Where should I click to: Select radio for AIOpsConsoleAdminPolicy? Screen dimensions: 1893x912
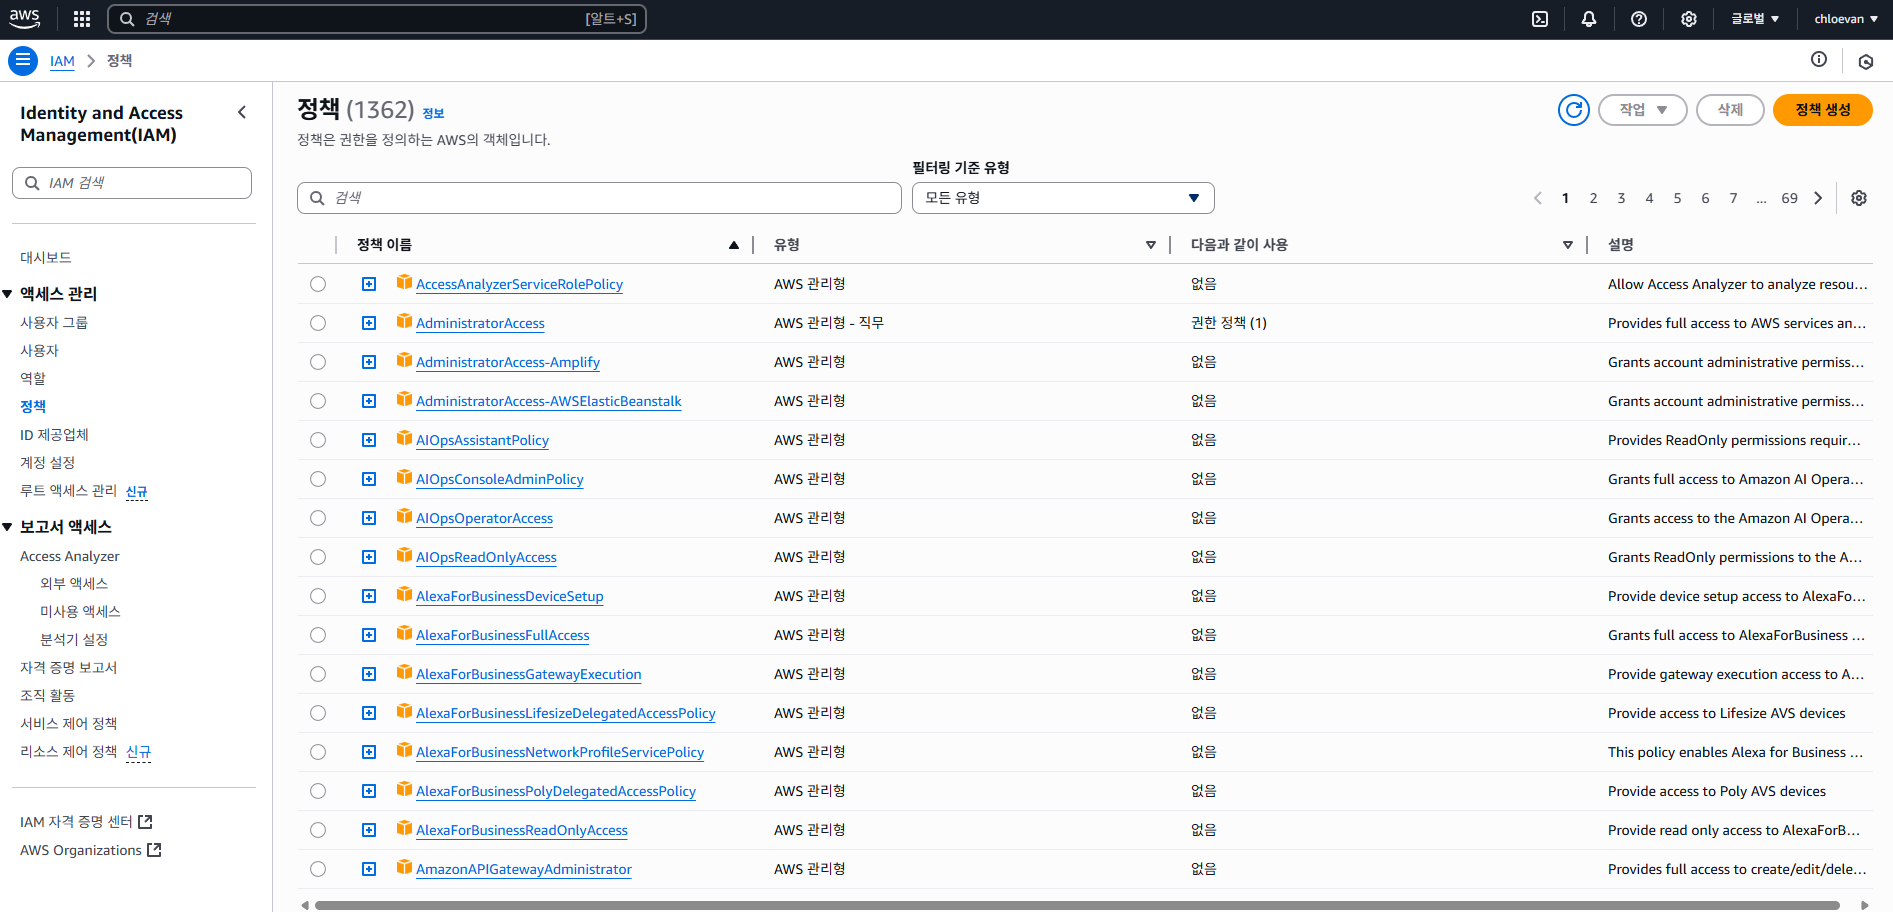pyautogui.click(x=318, y=479)
